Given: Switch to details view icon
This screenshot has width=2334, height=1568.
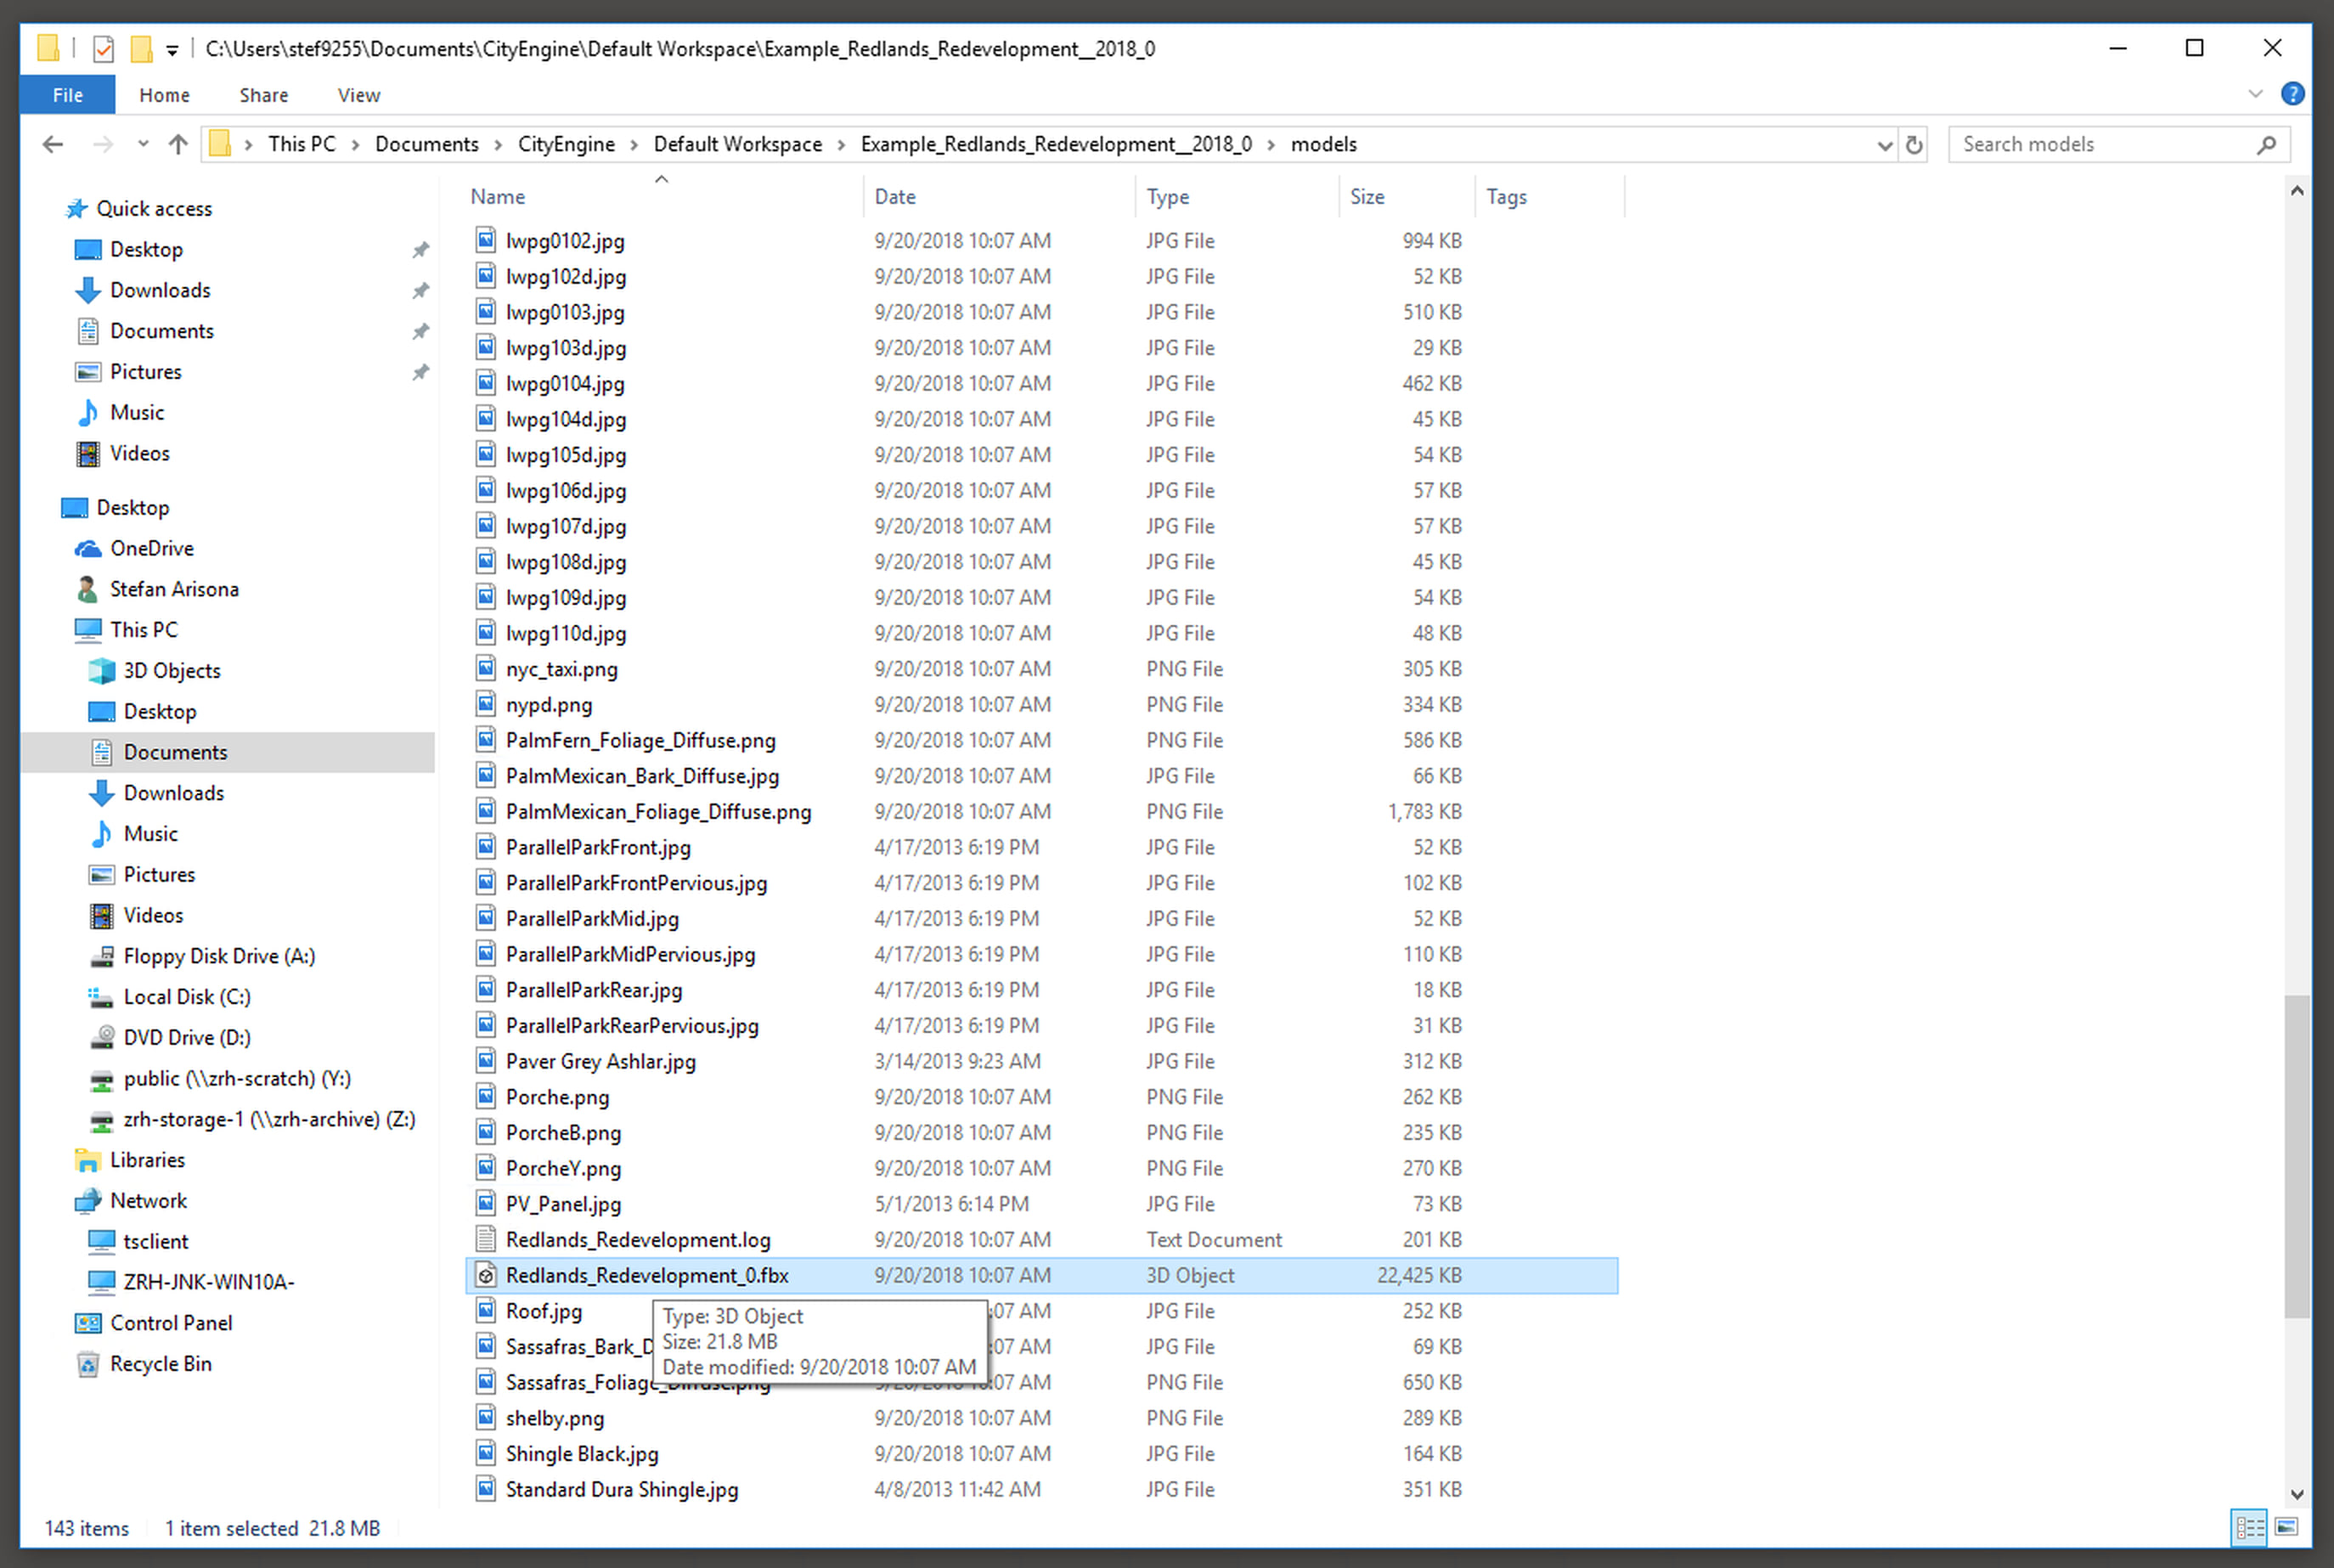Looking at the screenshot, I should click(2249, 1527).
